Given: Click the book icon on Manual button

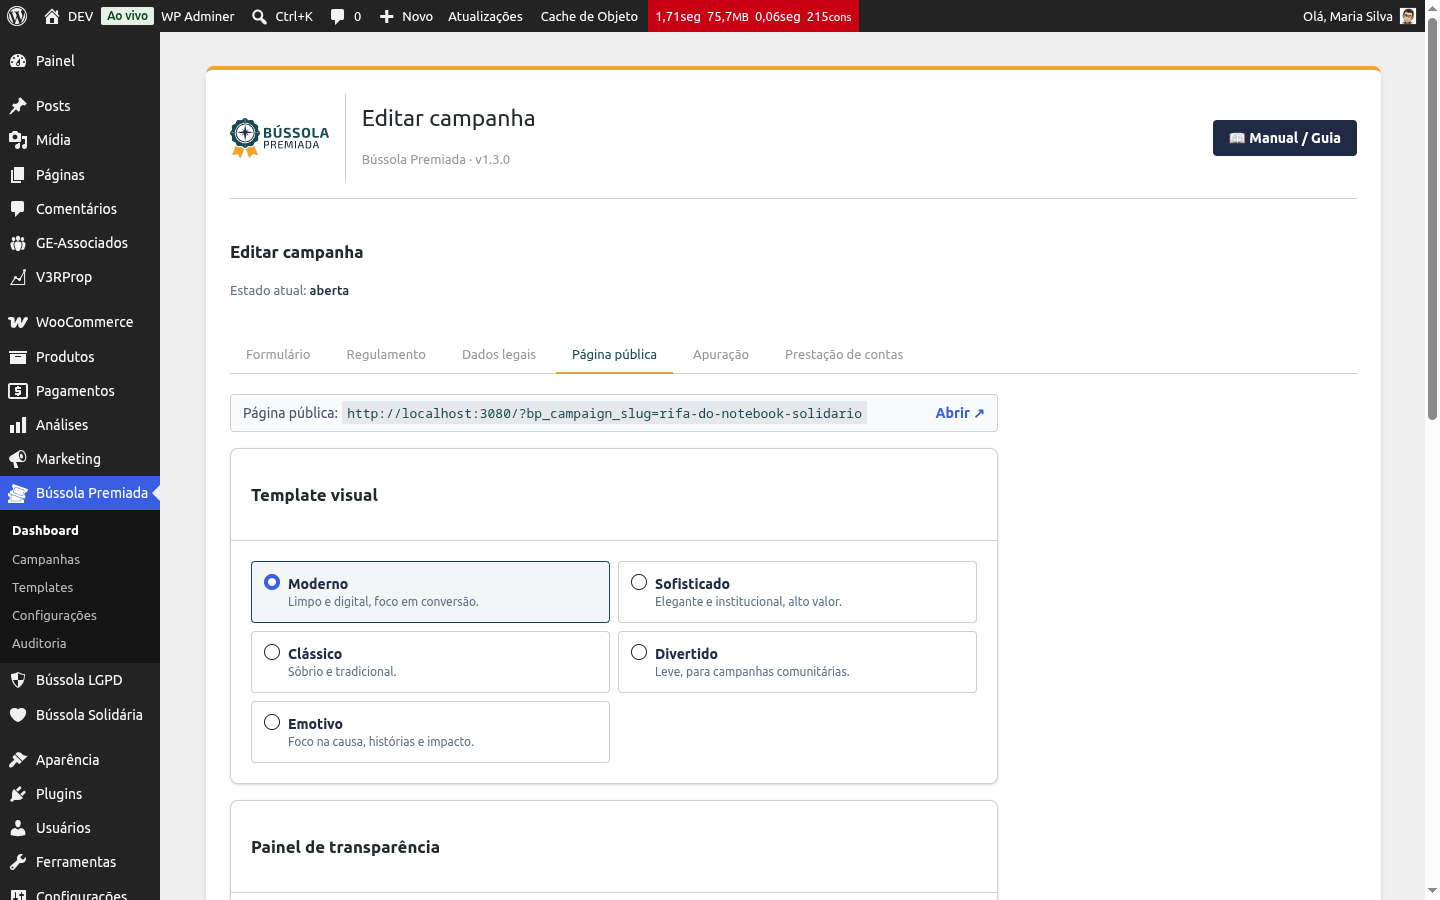Looking at the screenshot, I should coord(1237,138).
